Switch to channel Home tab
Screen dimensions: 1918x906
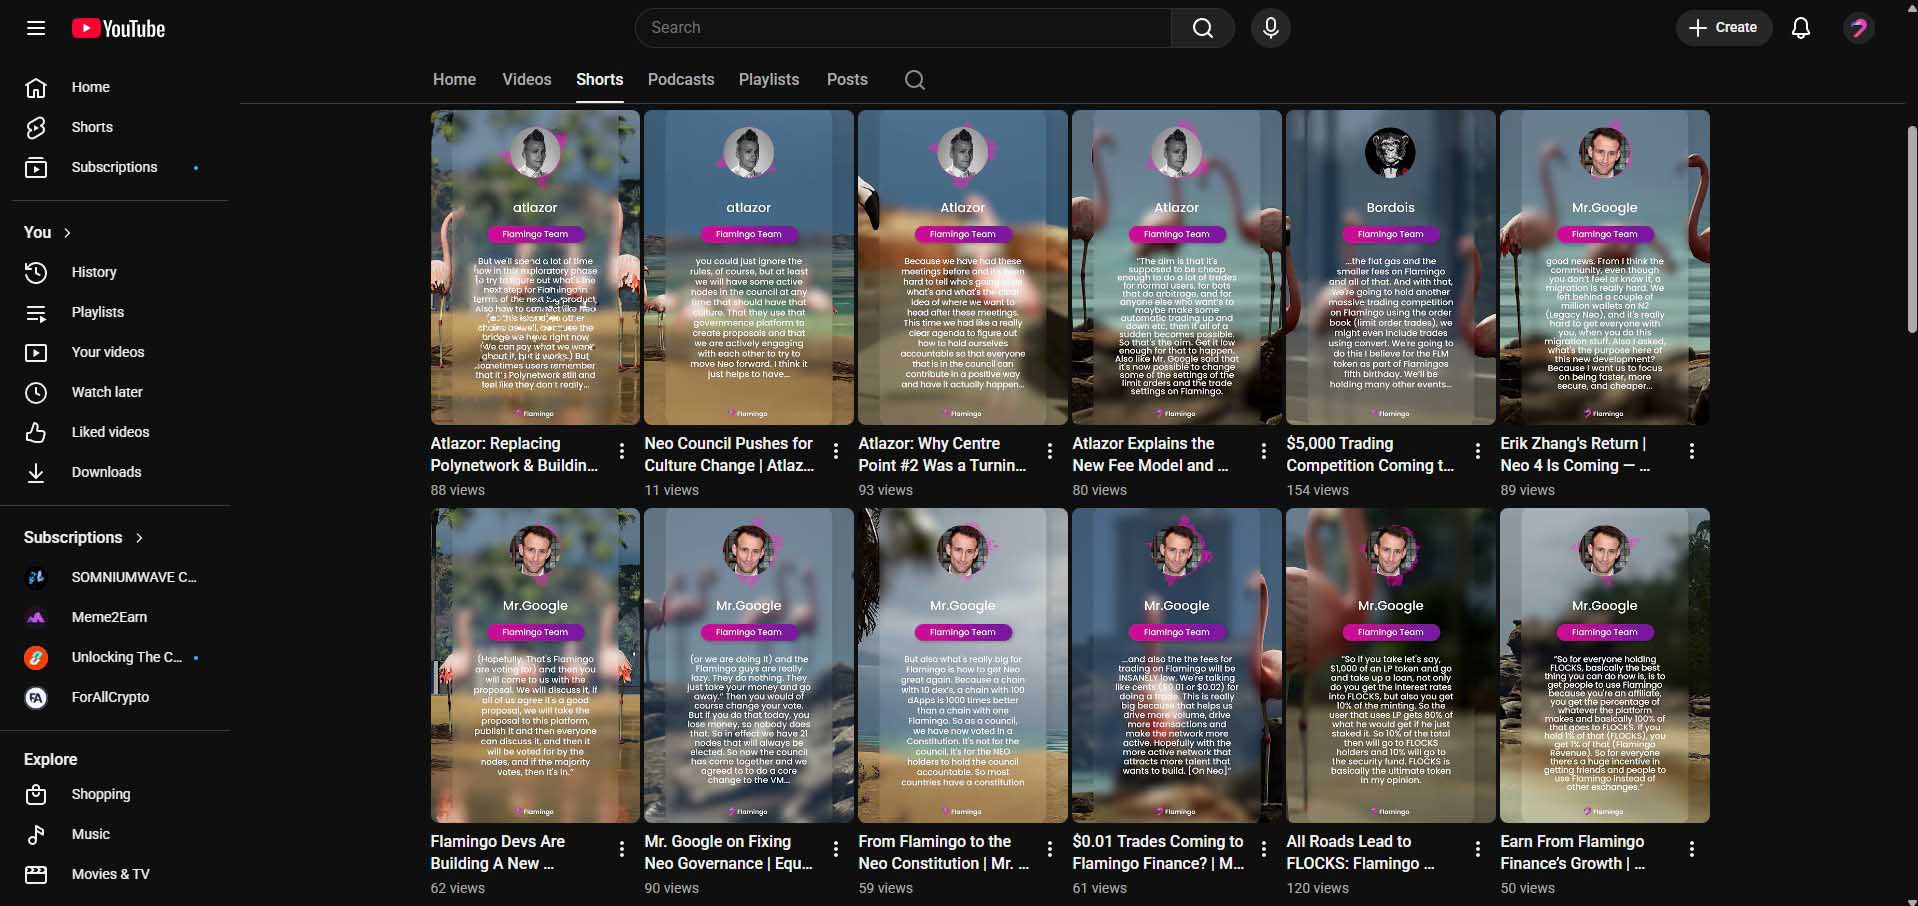454,80
